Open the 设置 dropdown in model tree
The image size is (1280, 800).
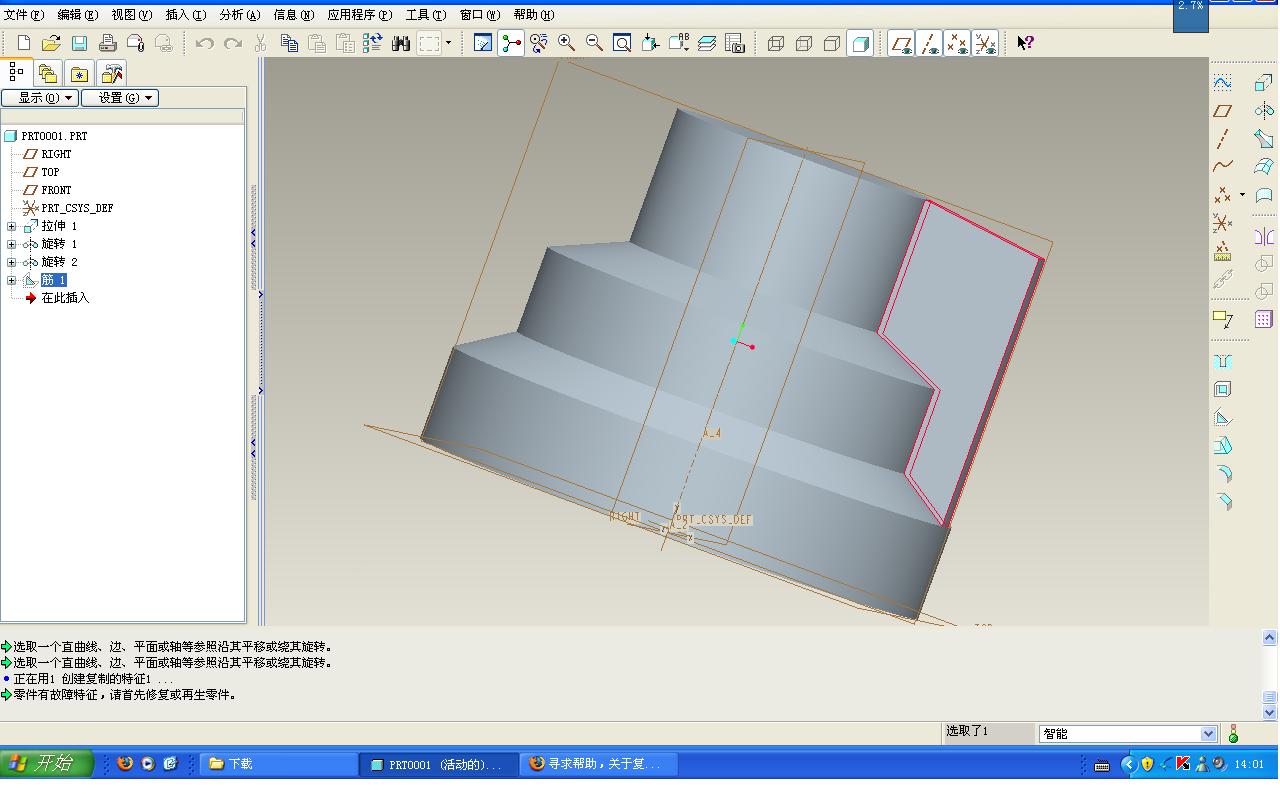(120, 98)
